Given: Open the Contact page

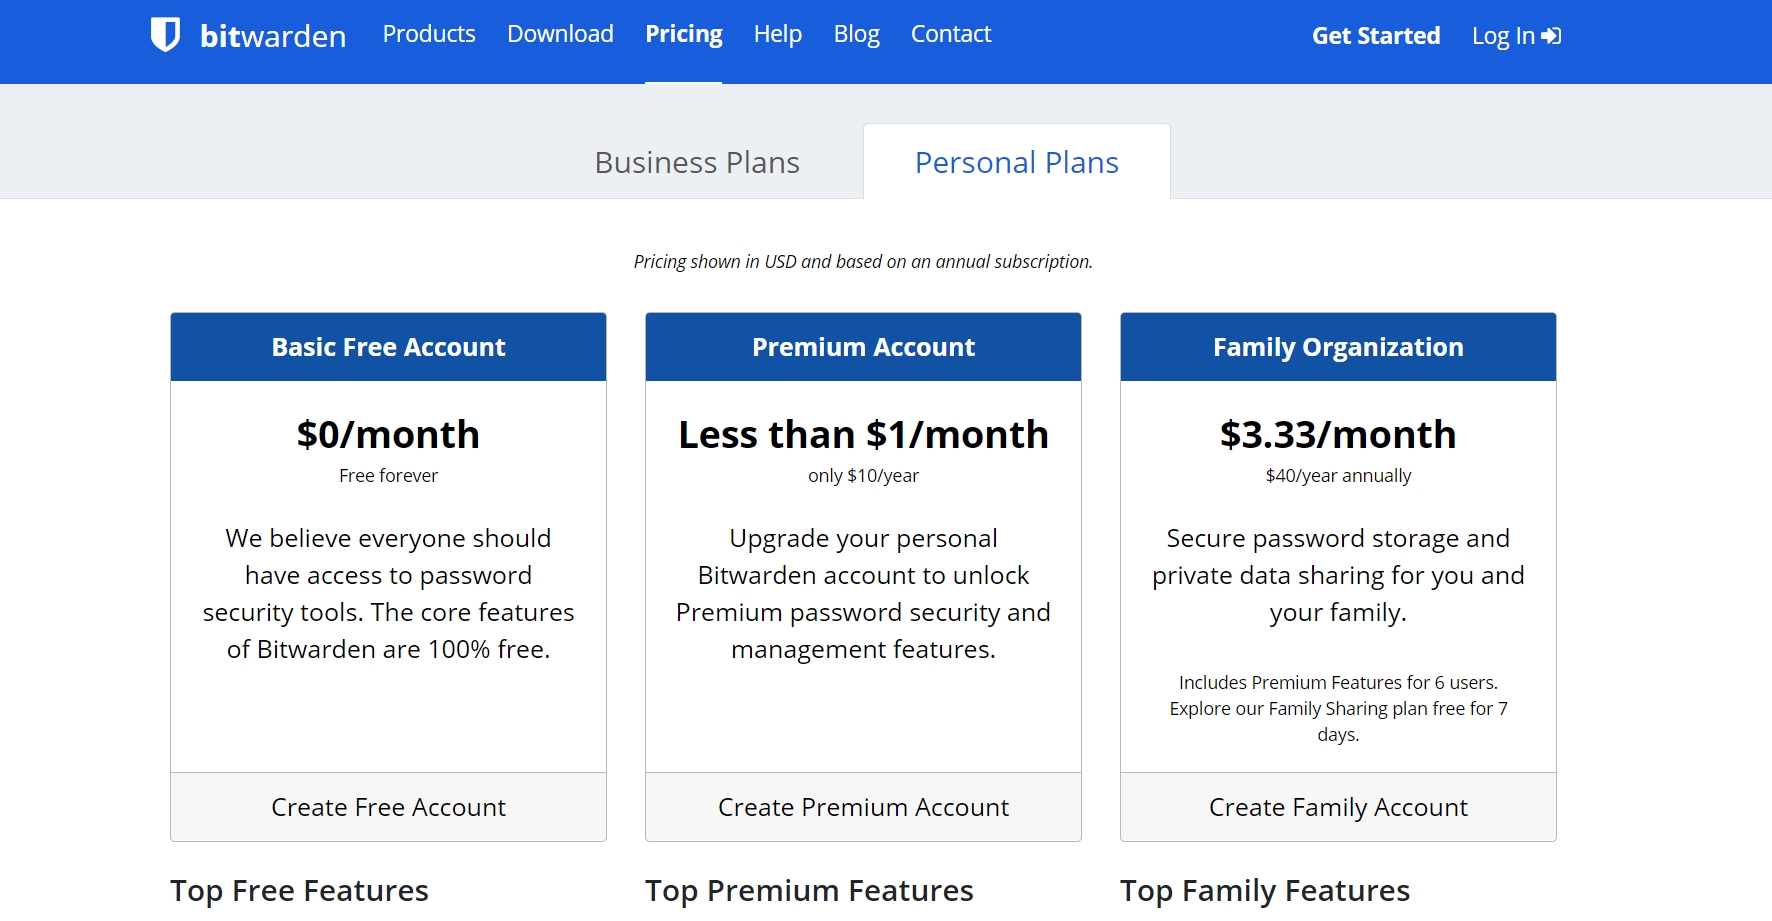Looking at the screenshot, I should (x=951, y=34).
